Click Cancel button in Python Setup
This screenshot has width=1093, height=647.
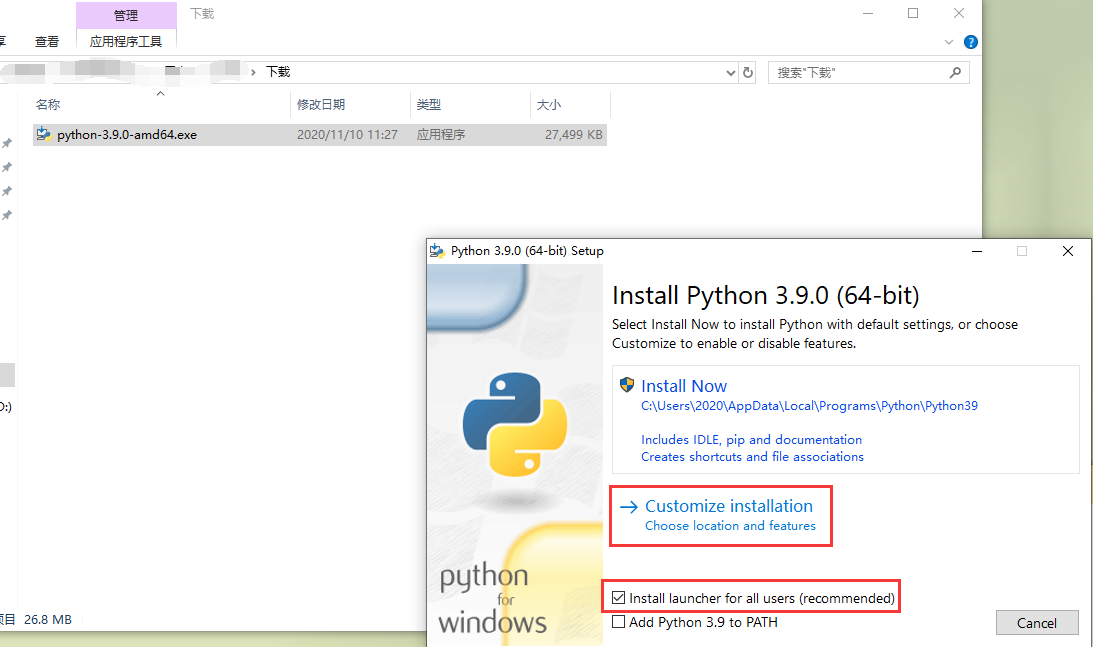(1037, 623)
